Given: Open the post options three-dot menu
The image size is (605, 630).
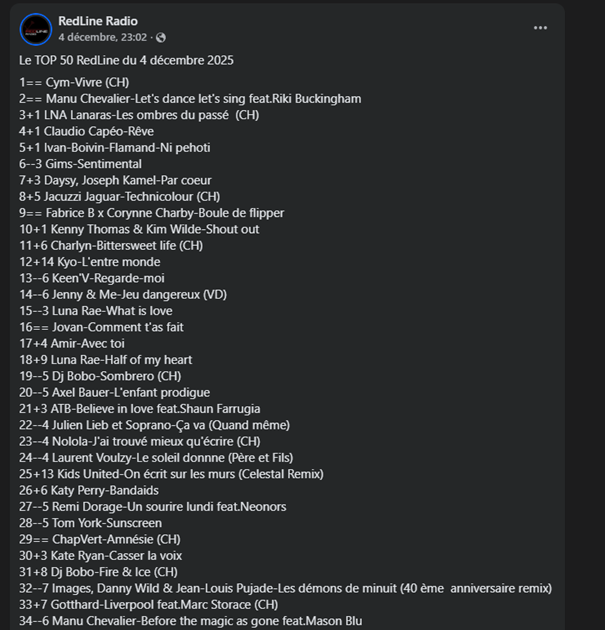Looking at the screenshot, I should 541,28.
